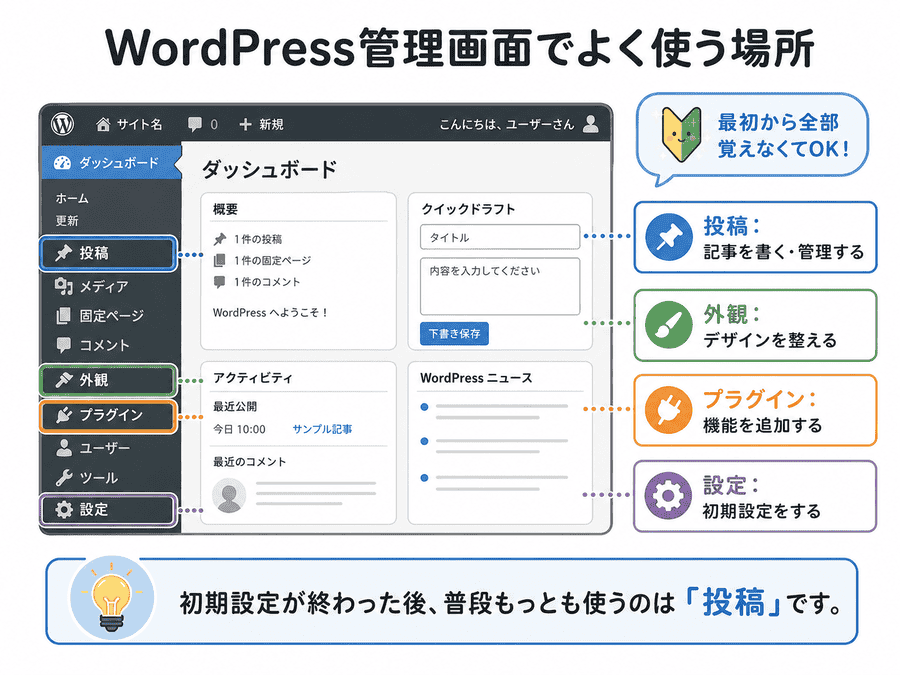This screenshot has width=900, height=675.
Task: Open the 更新 submenu item
Action: 67,220
